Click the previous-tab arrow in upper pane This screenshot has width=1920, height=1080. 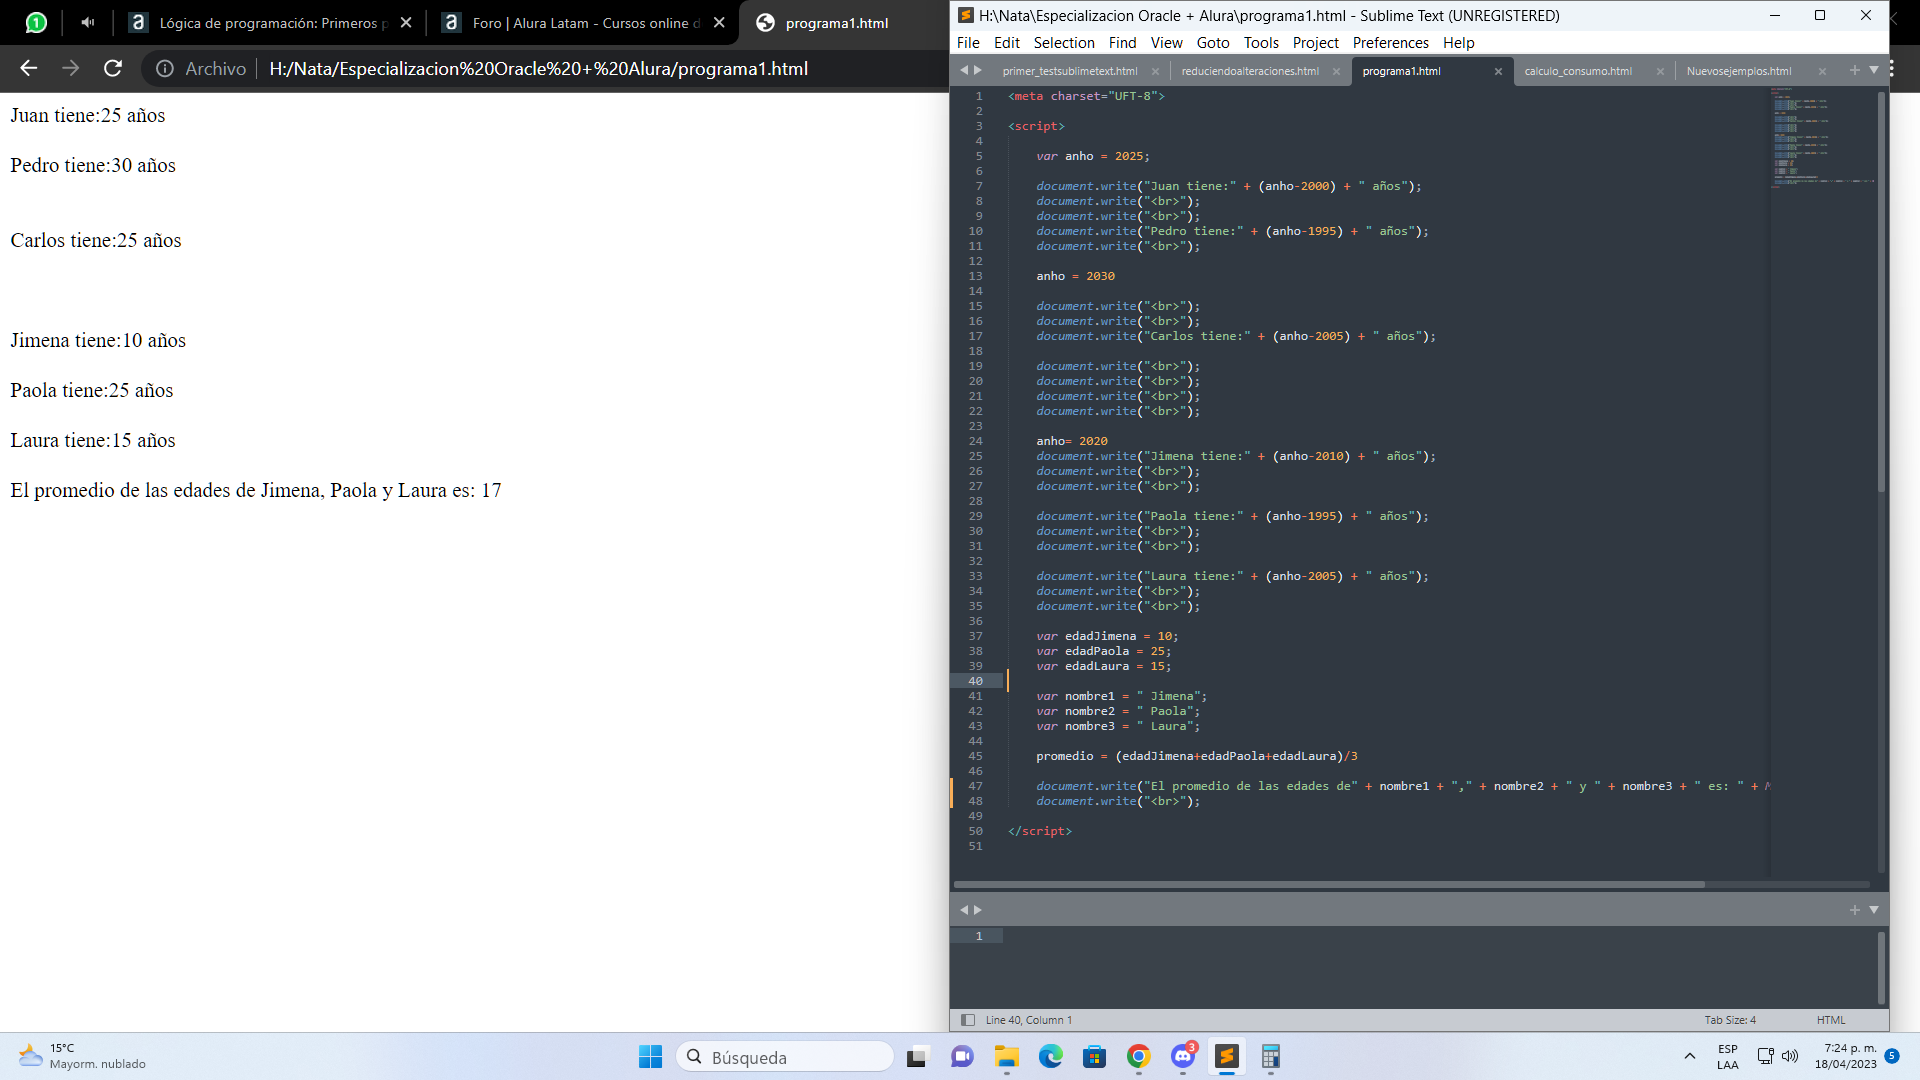(x=964, y=70)
